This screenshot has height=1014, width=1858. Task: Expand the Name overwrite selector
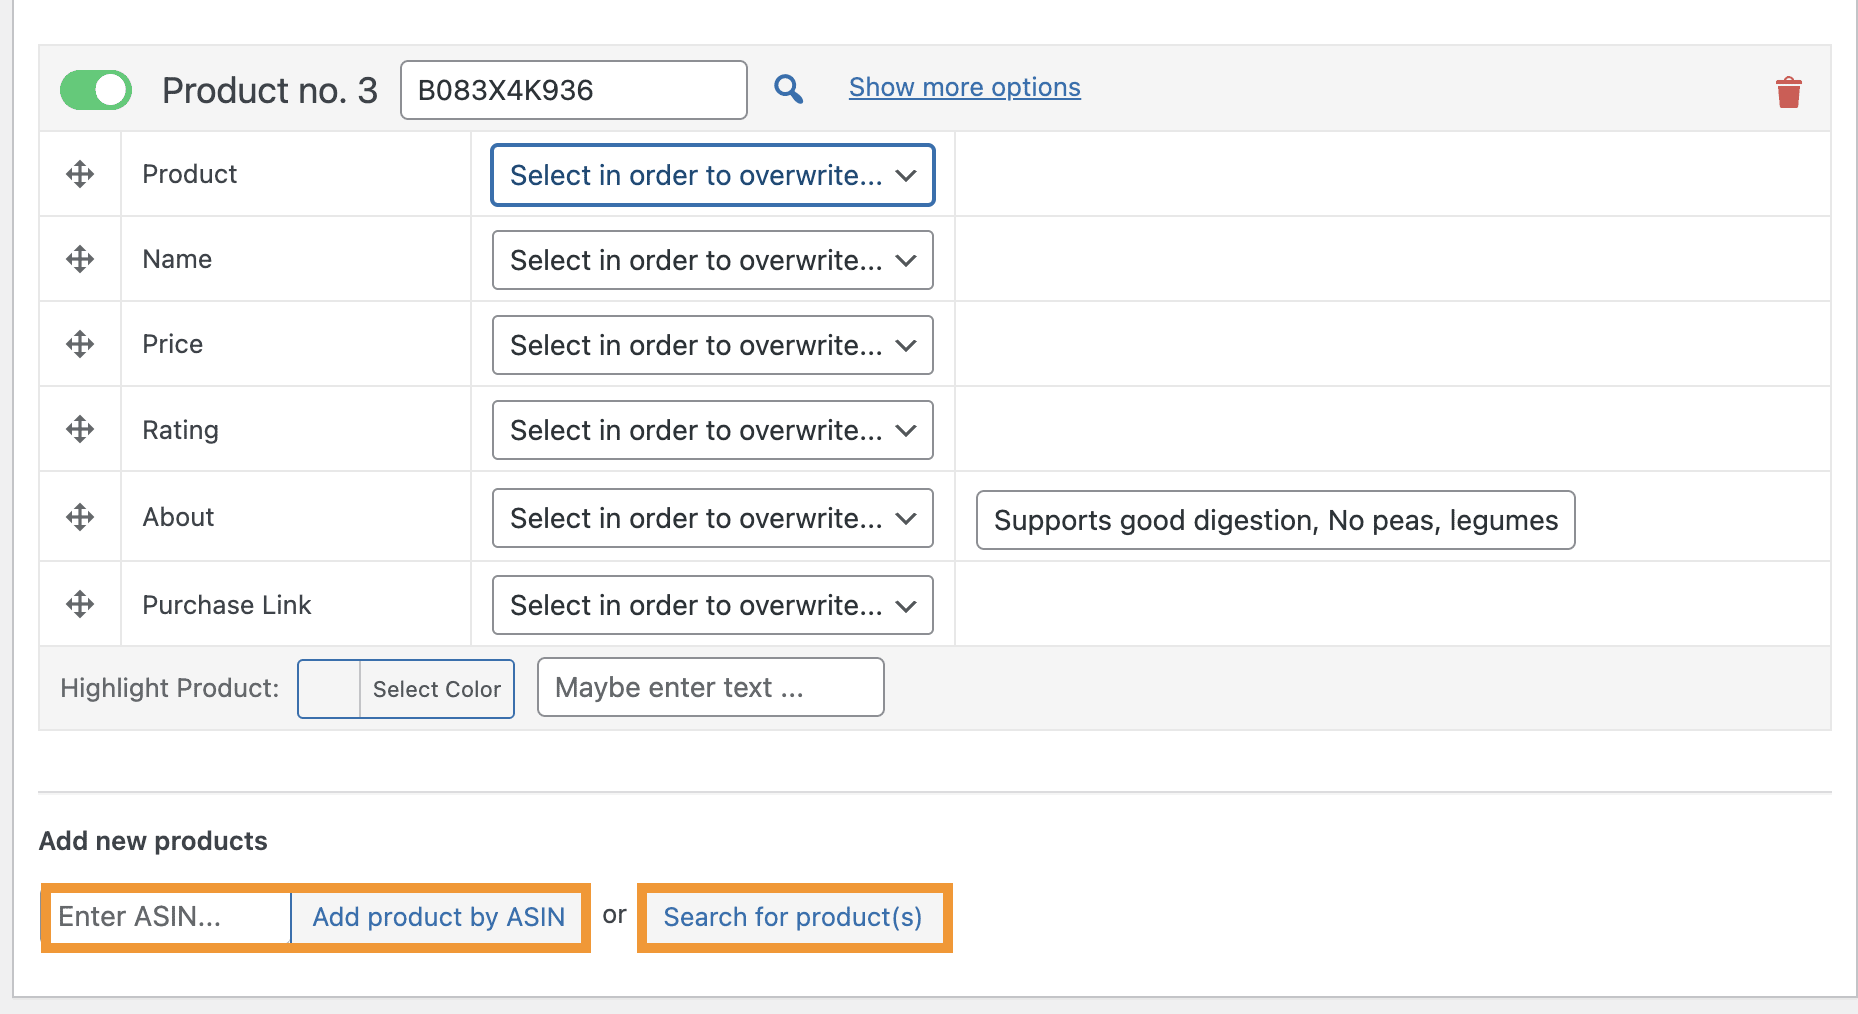pyautogui.click(x=711, y=260)
